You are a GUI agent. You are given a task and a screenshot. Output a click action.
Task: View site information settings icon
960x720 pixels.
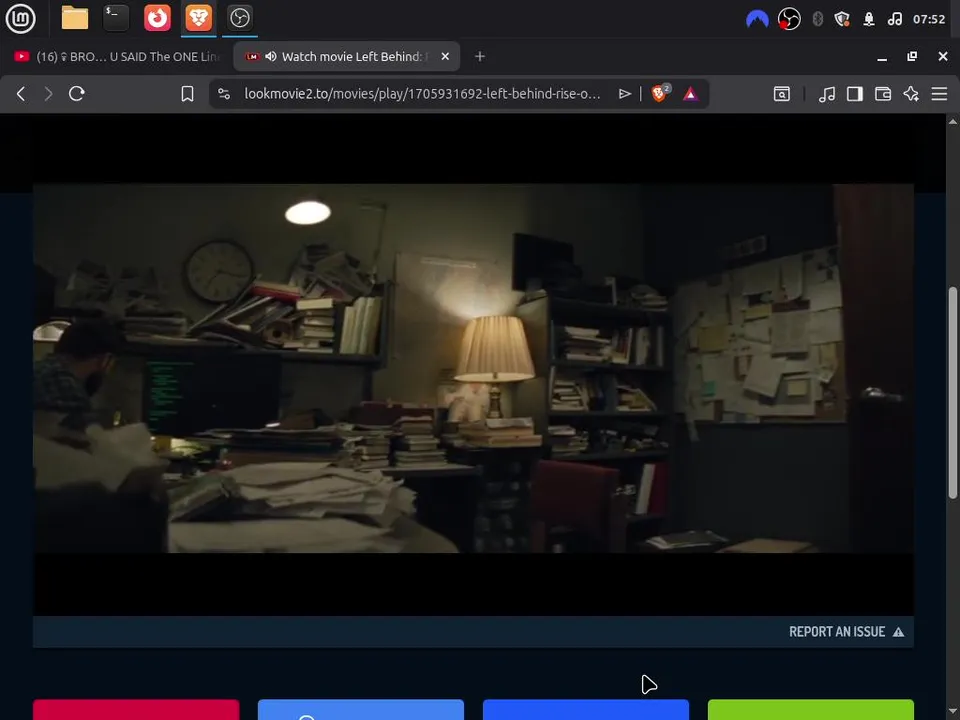click(x=224, y=94)
